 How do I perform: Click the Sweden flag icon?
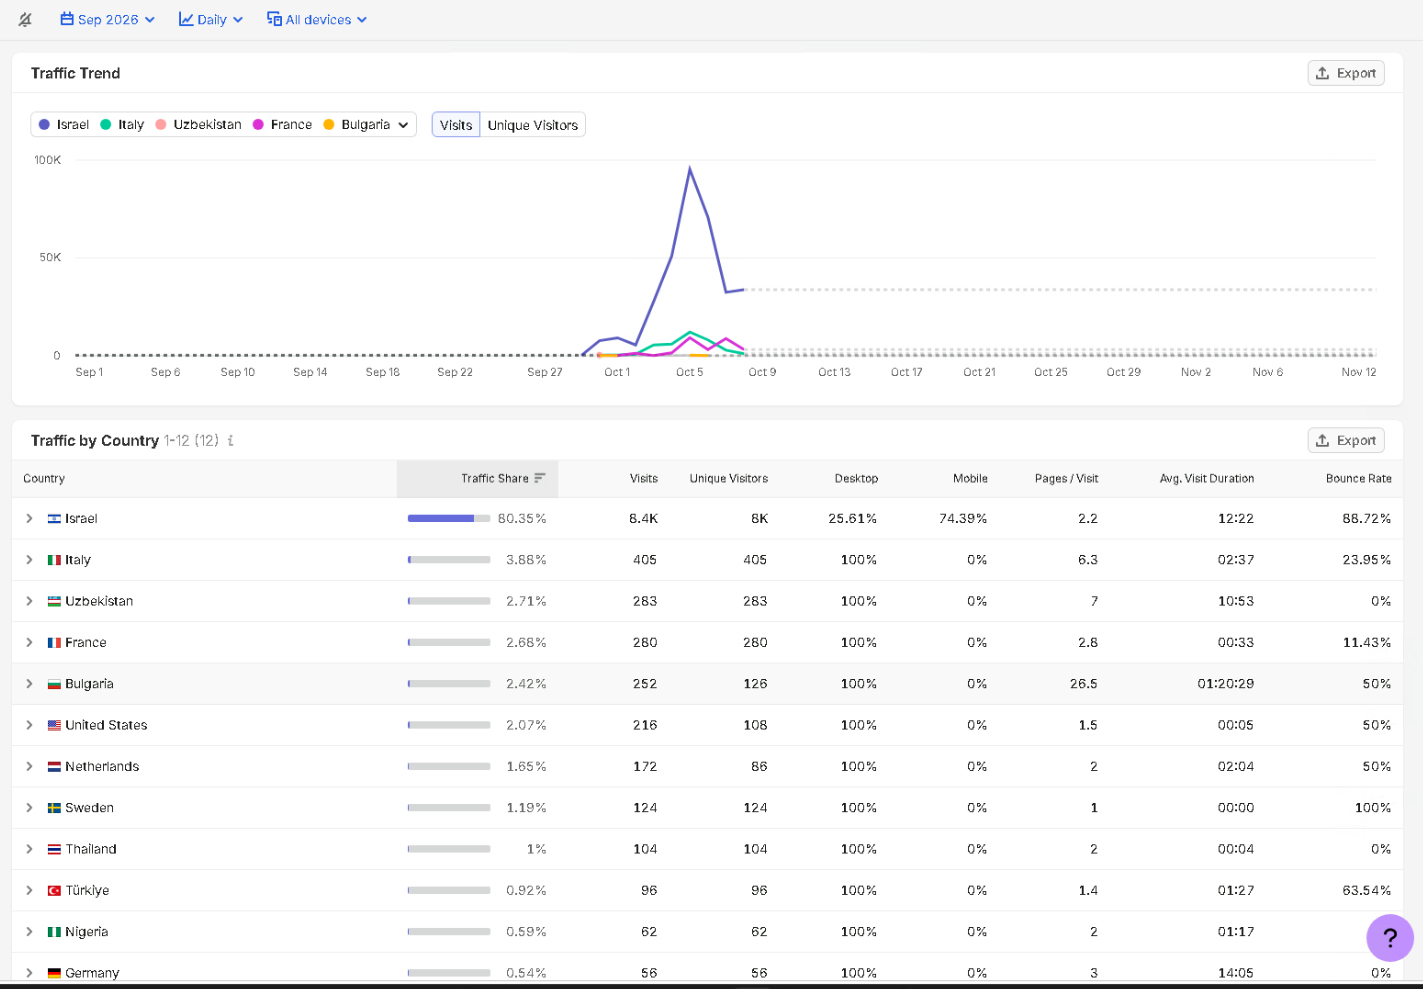[54, 807]
